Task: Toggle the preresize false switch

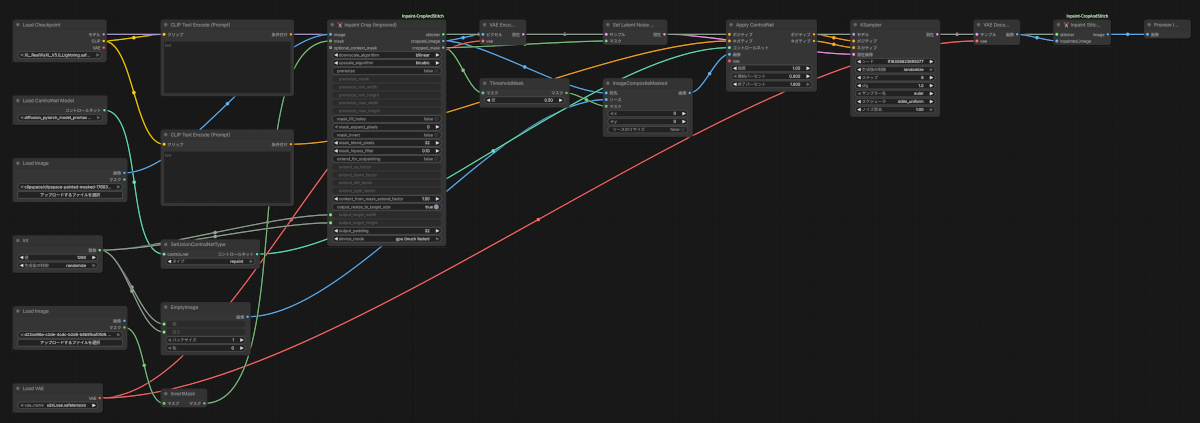Action: coord(387,71)
